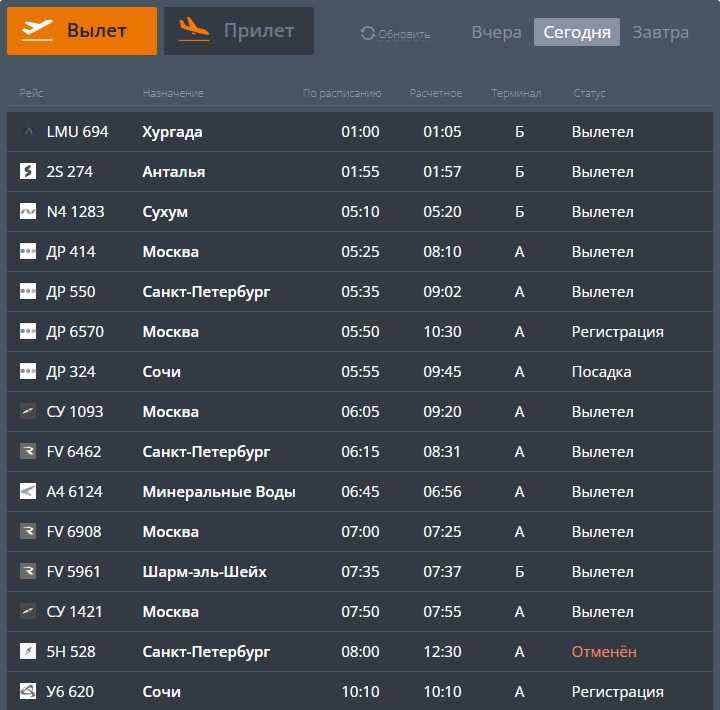Click estimated time 07:55 for СУ 1421
This screenshot has height=710, width=720.
[x=442, y=611]
